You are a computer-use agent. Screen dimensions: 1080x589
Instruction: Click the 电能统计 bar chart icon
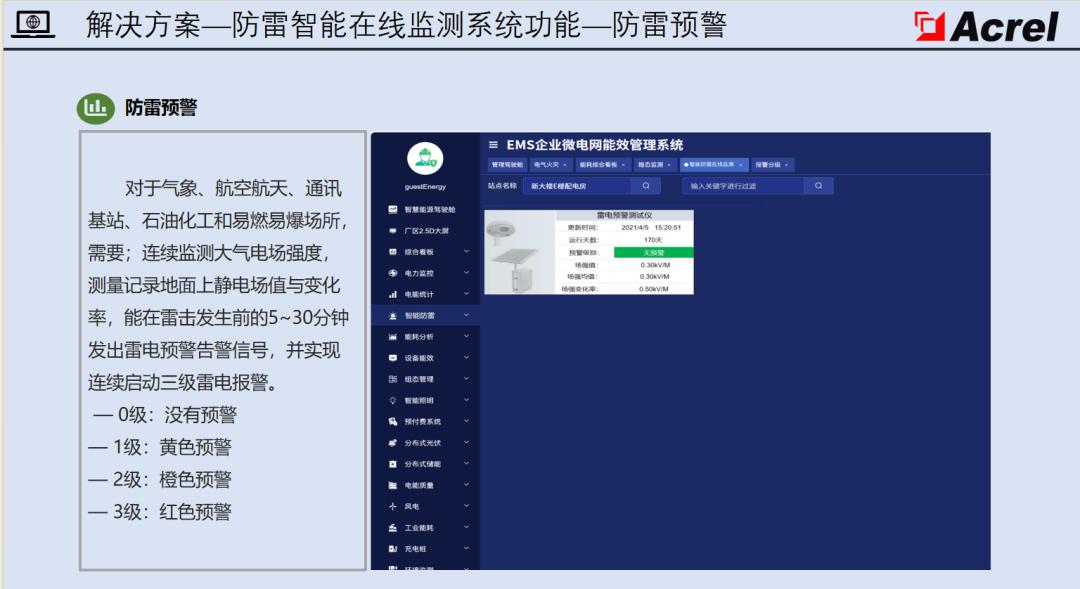click(x=393, y=294)
